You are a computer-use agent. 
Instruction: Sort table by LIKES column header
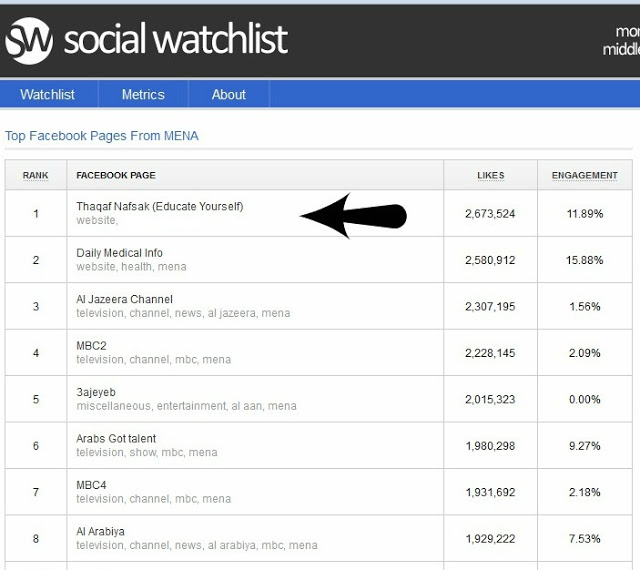[491, 175]
